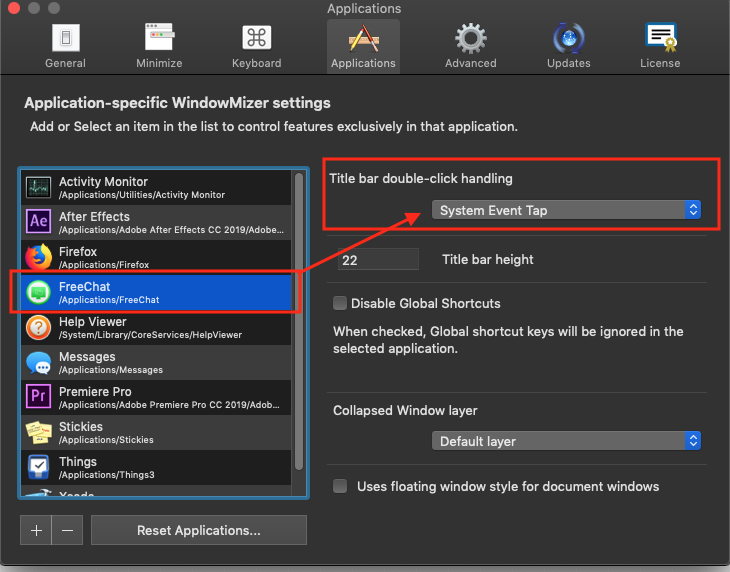The width and height of the screenshot is (730, 572).
Task: Select the Applications toolbar icon
Action: pos(363,38)
